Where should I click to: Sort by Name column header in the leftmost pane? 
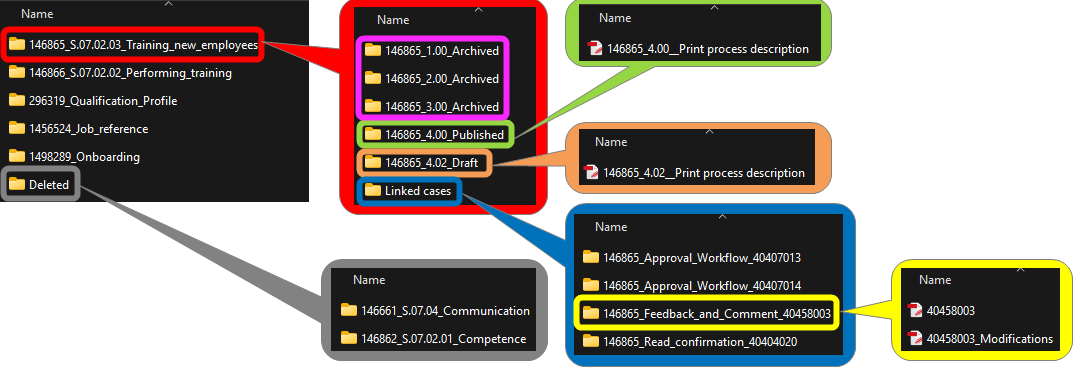(37, 13)
